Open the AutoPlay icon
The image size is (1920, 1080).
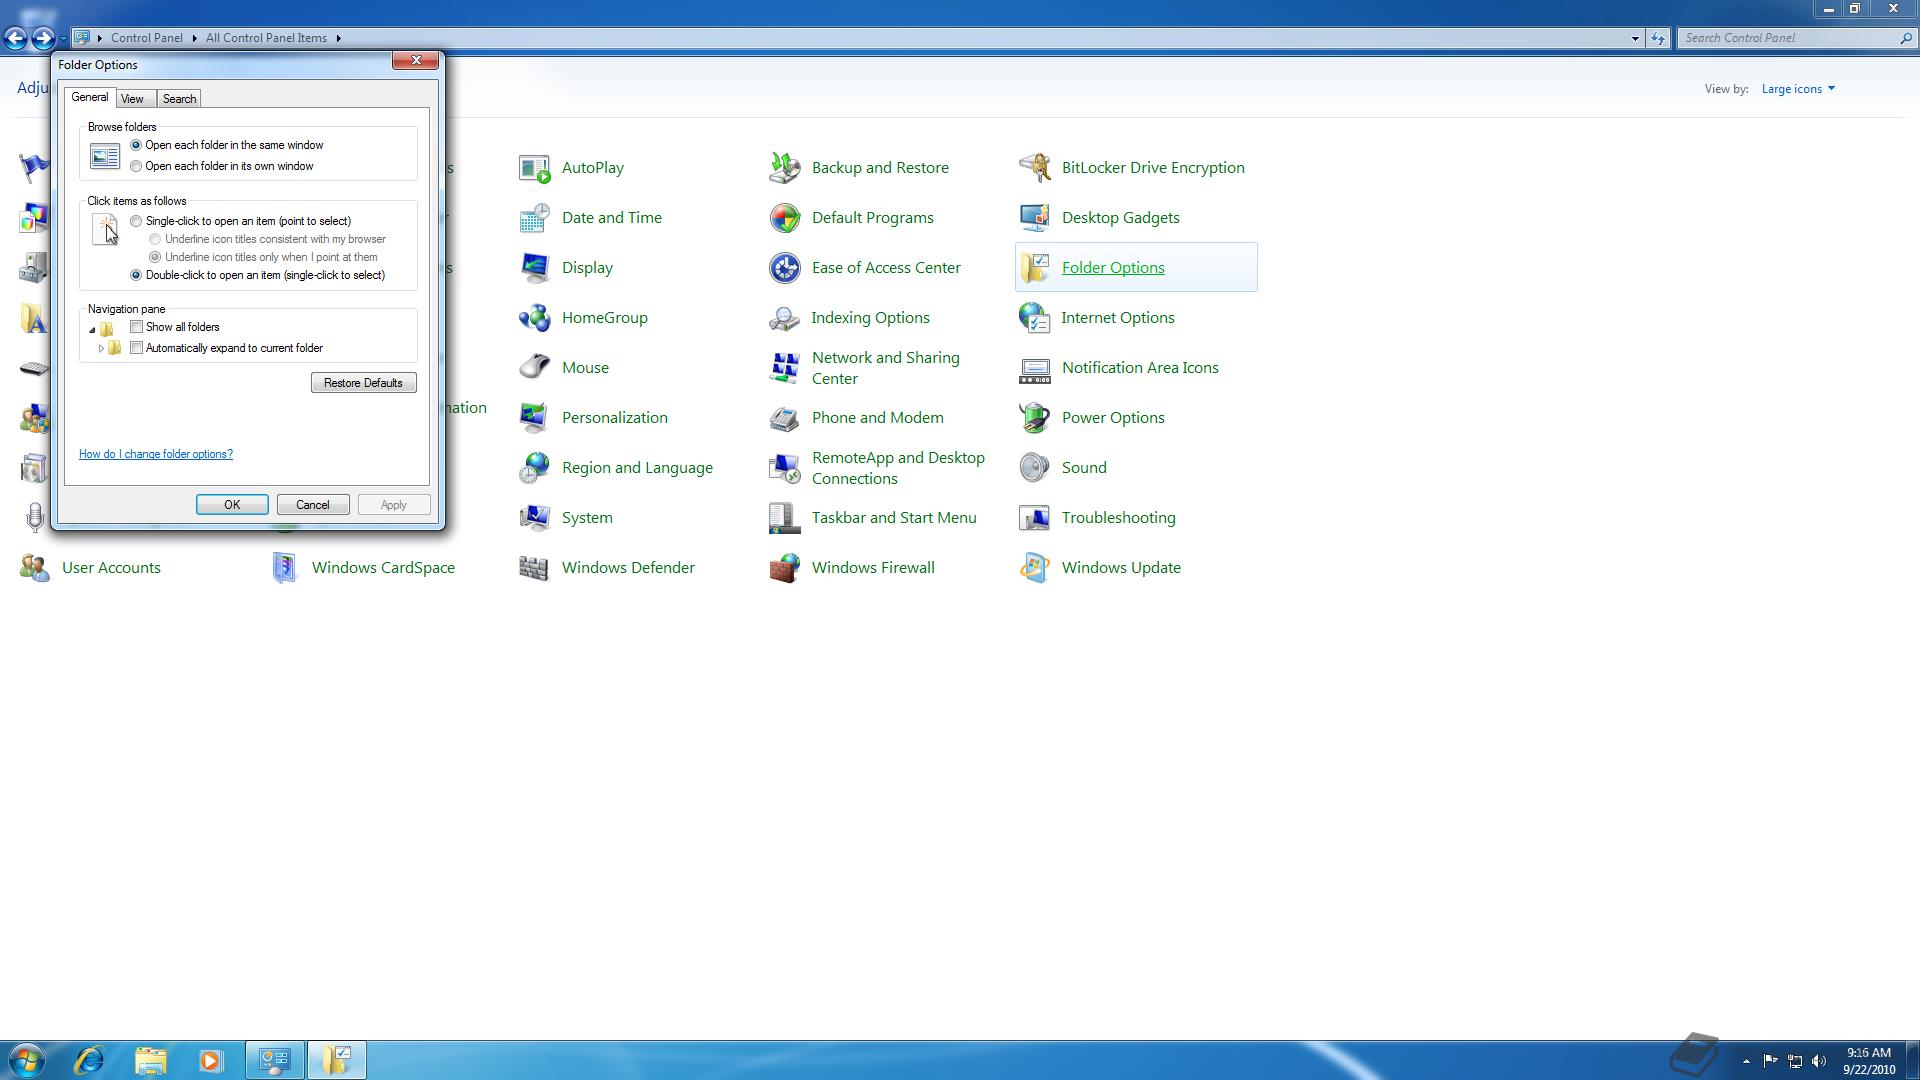click(535, 168)
